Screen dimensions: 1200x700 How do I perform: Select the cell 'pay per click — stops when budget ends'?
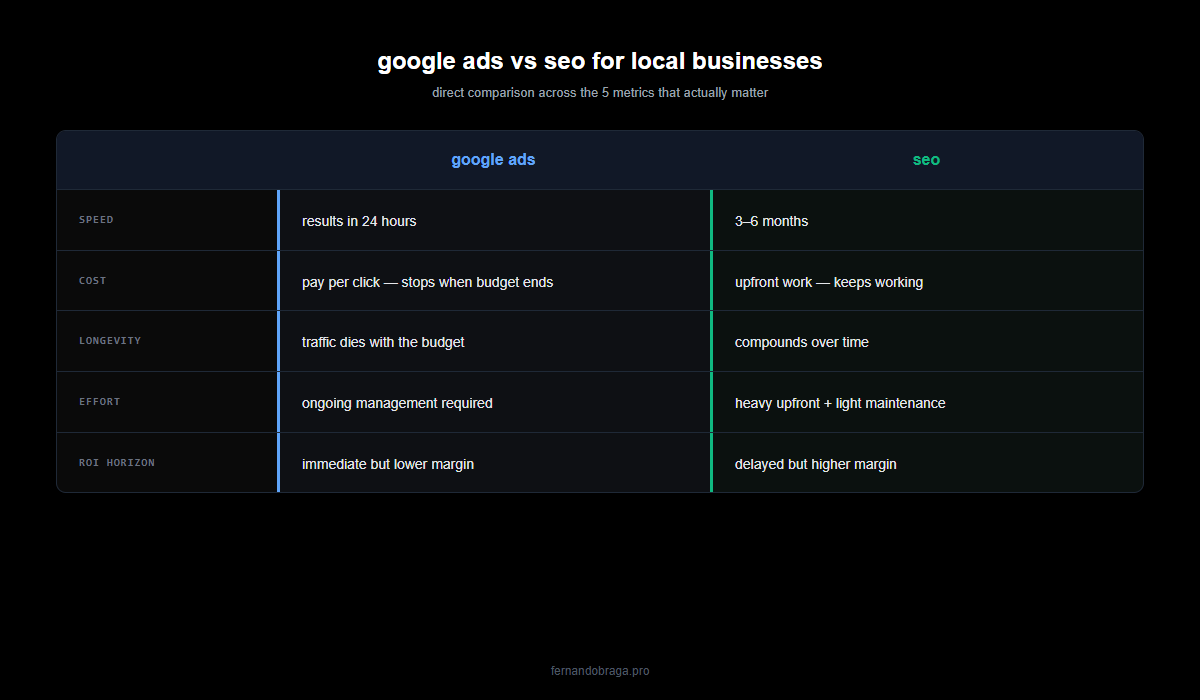pos(494,281)
